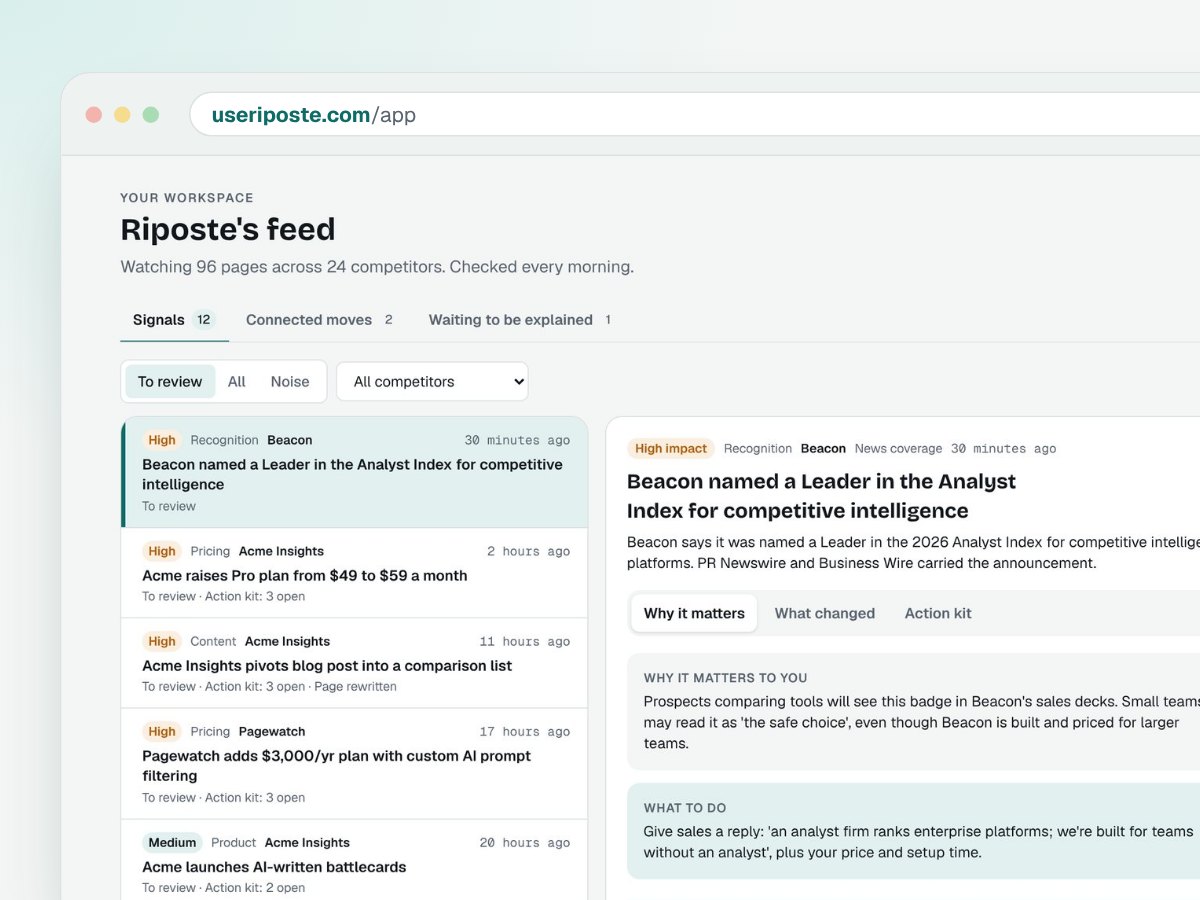1200x900 pixels.
Task: Open the Pagewatch adds $3,000/yr plan signal
Action: [354, 764]
